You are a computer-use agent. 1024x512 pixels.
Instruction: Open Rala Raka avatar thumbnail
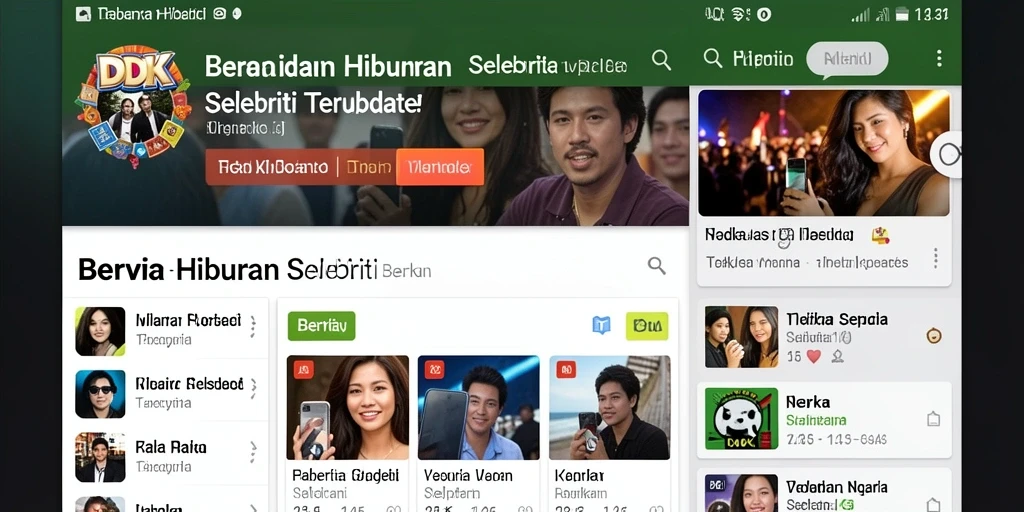(100, 457)
